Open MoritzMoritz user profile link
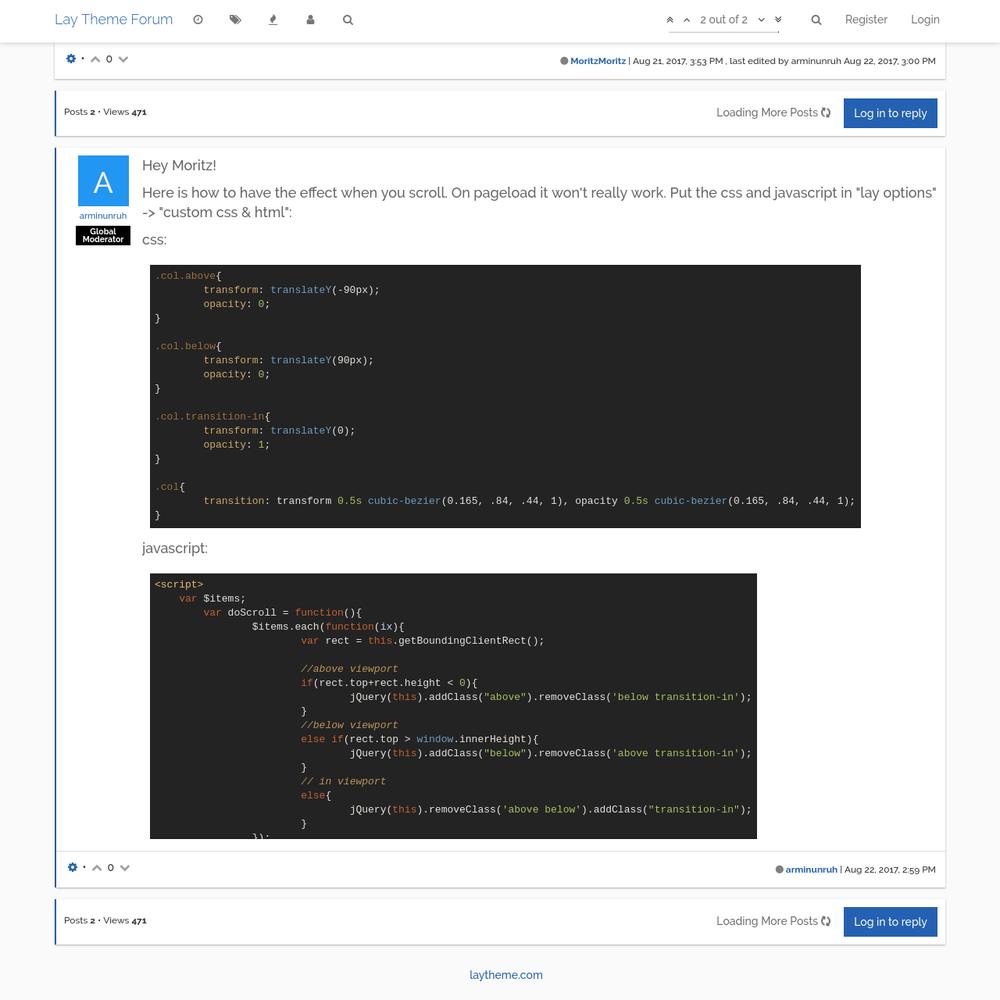This screenshot has height=1000, width=1000. click(x=598, y=61)
